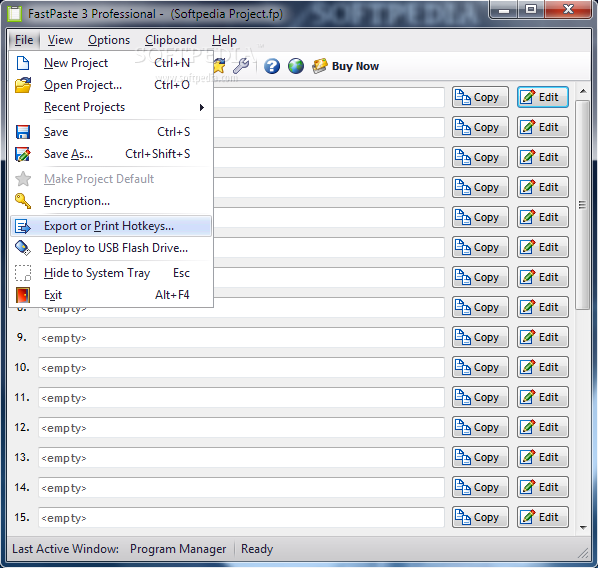Click the row number 14. label
The image size is (598, 568).
(22, 487)
